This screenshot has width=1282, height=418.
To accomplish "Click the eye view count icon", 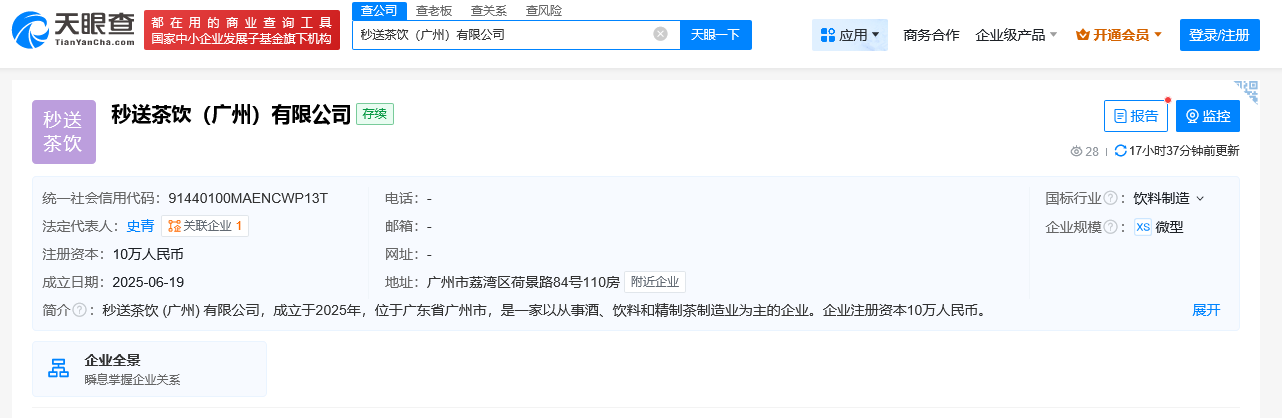I will pyautogui.click(x=1077, y=152).
